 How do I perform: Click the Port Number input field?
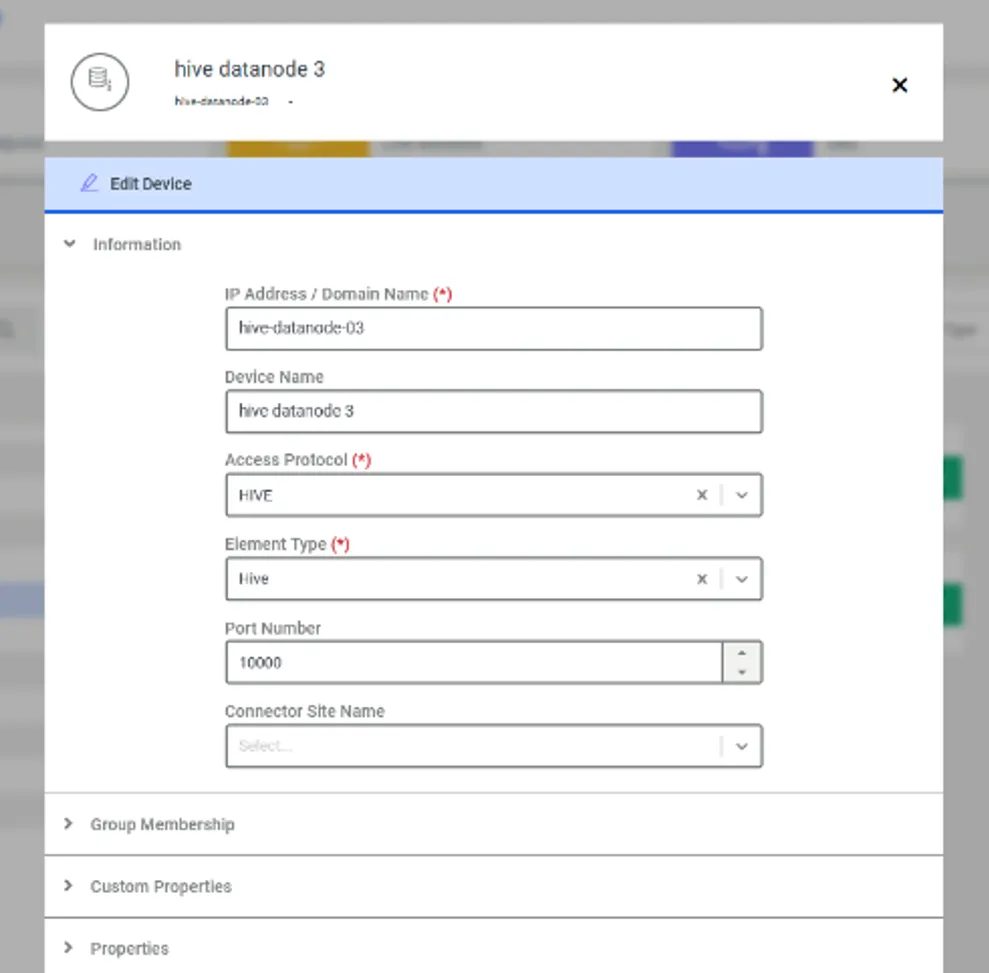(474, 663)
